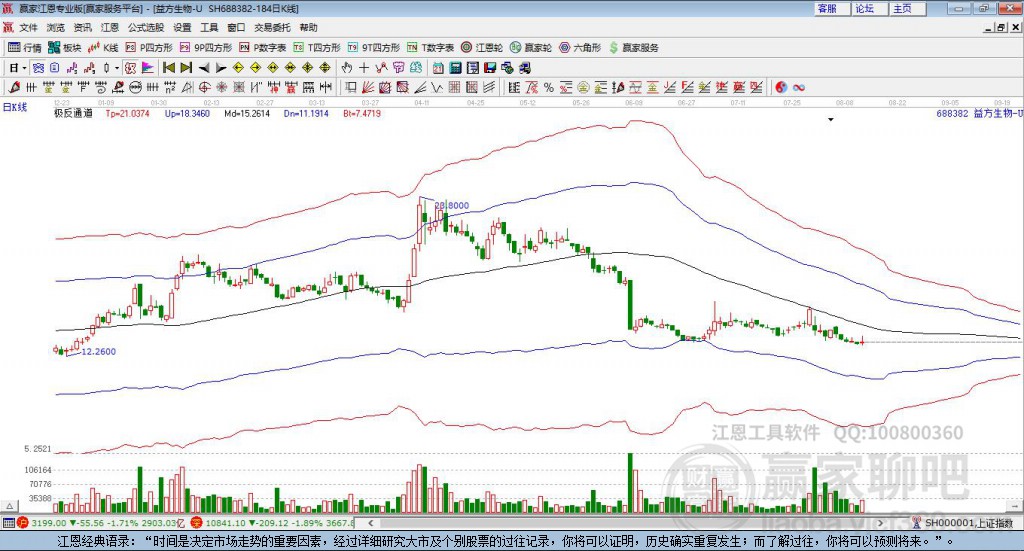This screenshot has width=1024, height=551.
Task: Open the 江恩轮 Gann wheel
Action: click(x=482, y=48)
